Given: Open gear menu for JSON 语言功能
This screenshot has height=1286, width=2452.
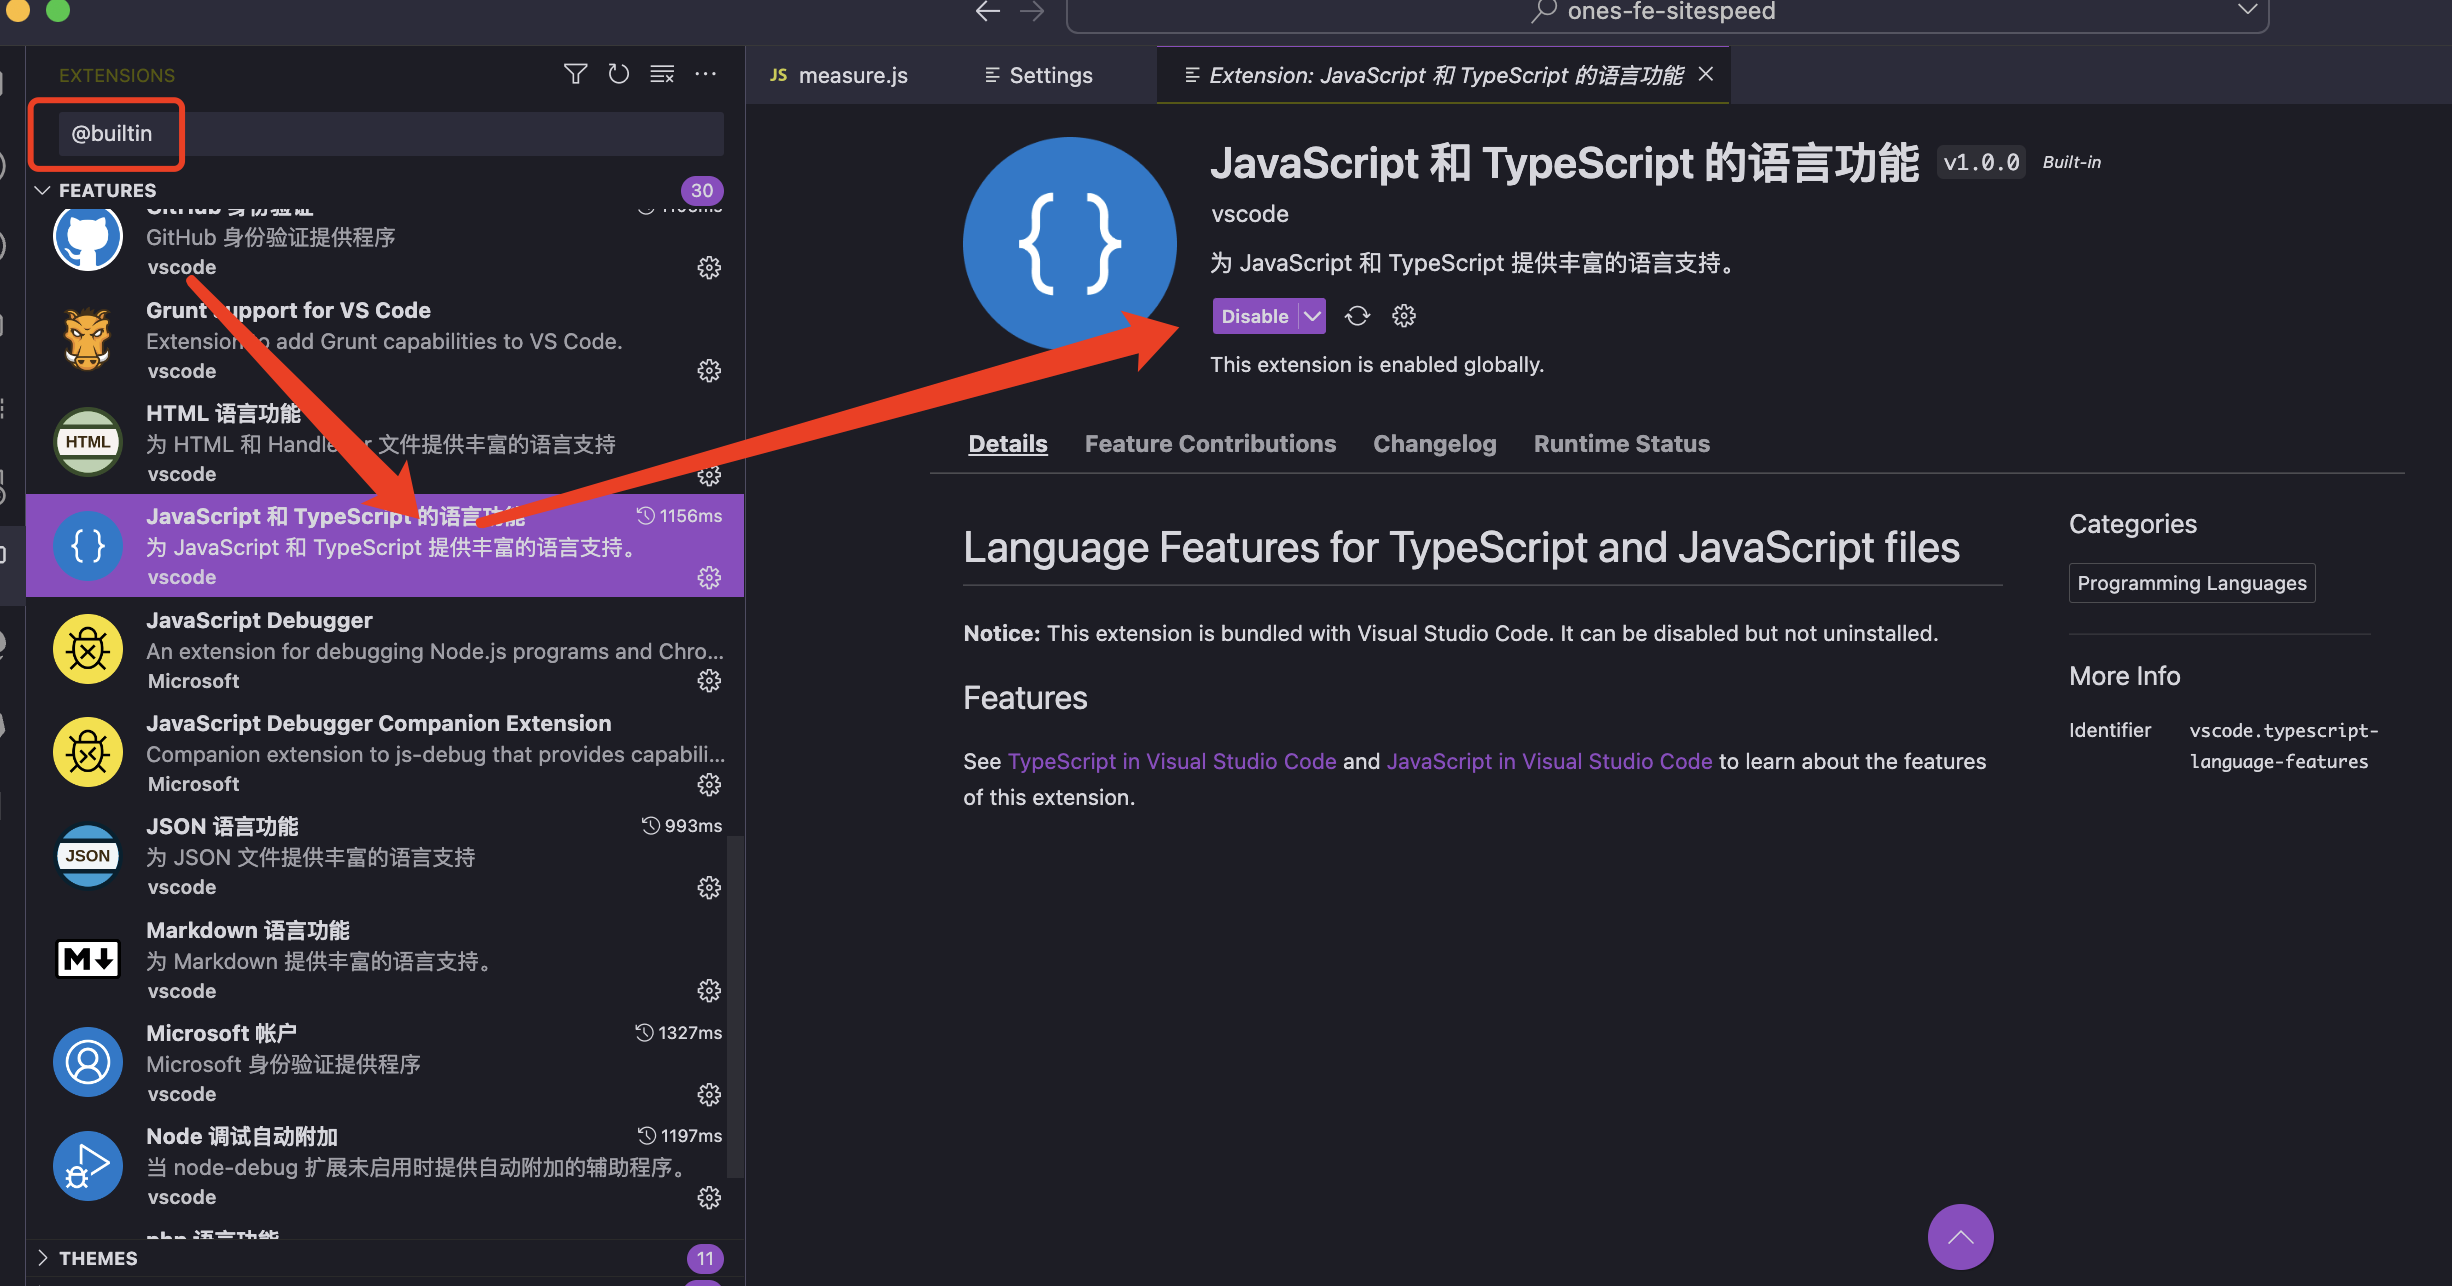Looking at the screenshot, I should (709, 888).
